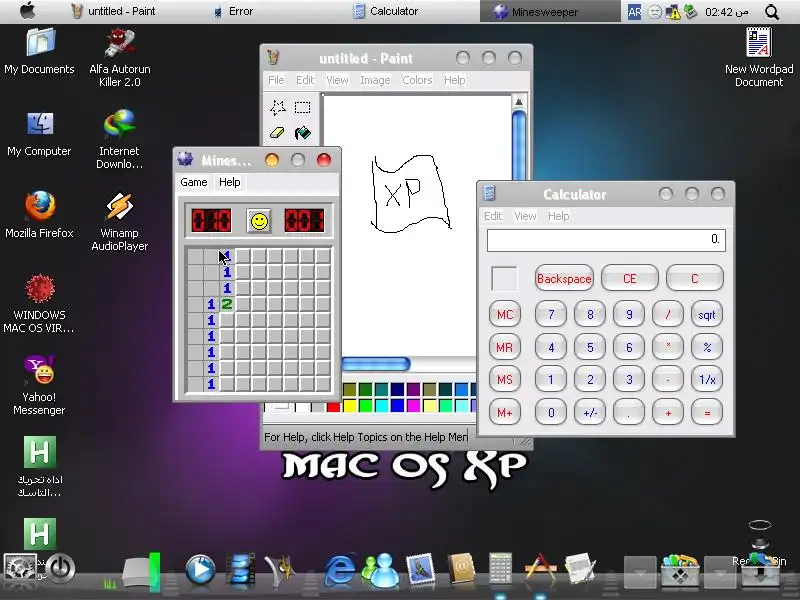Click the Paint horizontal scrollbar thumb
This screenshot has width=800, height=600.
click(376, 364)
